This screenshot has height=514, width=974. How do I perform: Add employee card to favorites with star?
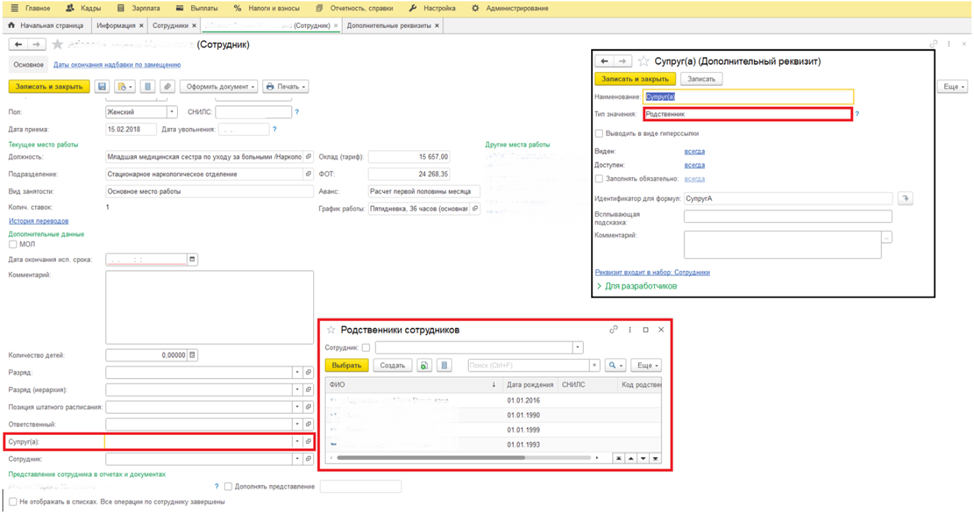coord(58,44)
